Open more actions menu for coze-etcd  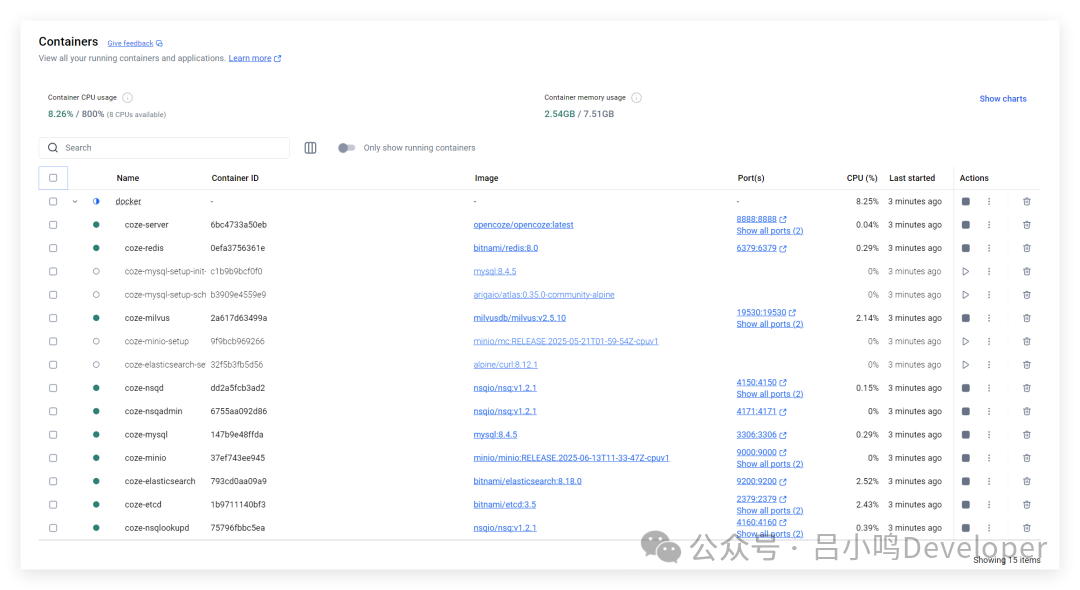[989, 505]
